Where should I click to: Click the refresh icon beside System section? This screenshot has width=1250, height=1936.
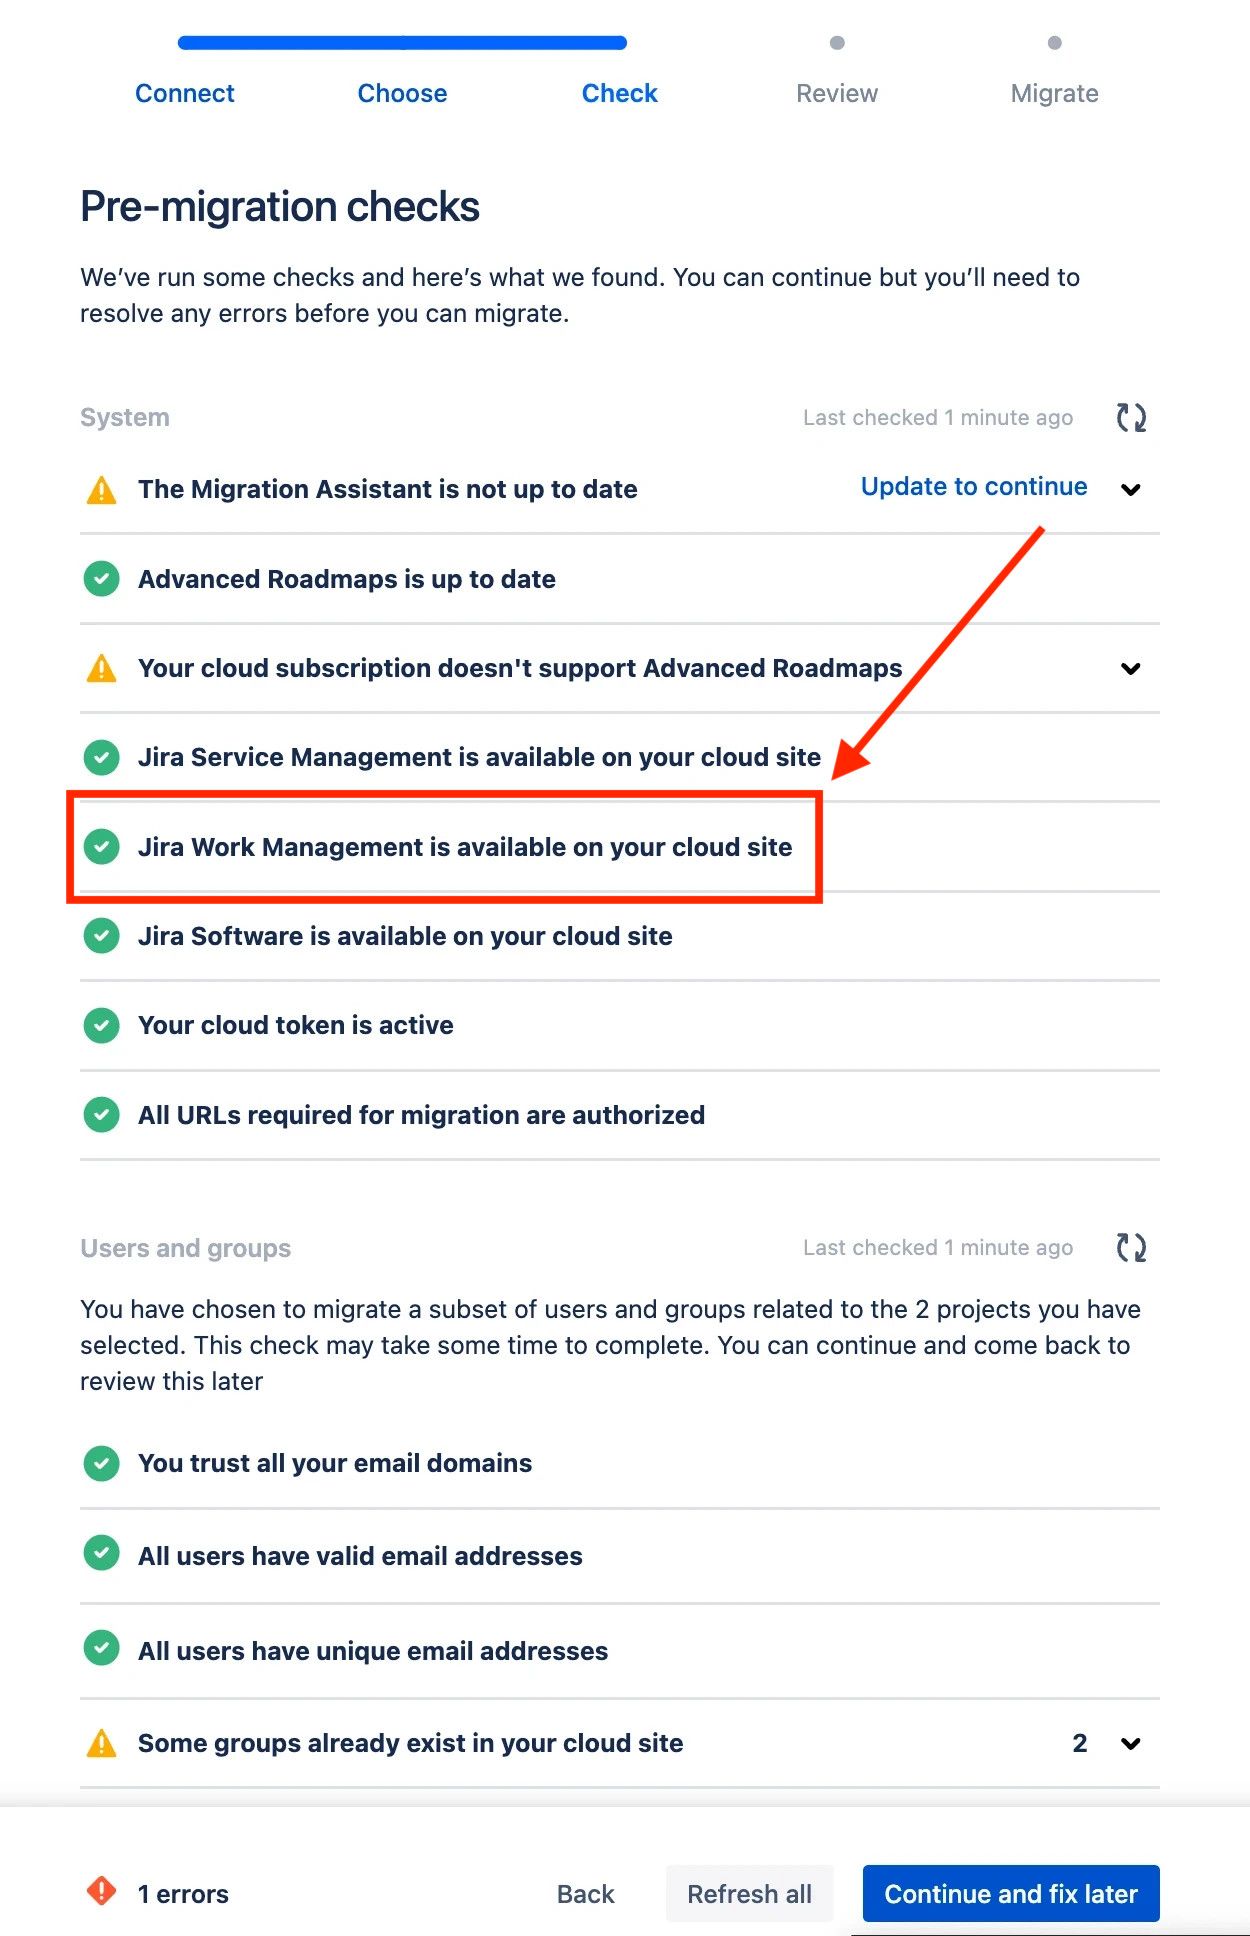point(1132,417)
